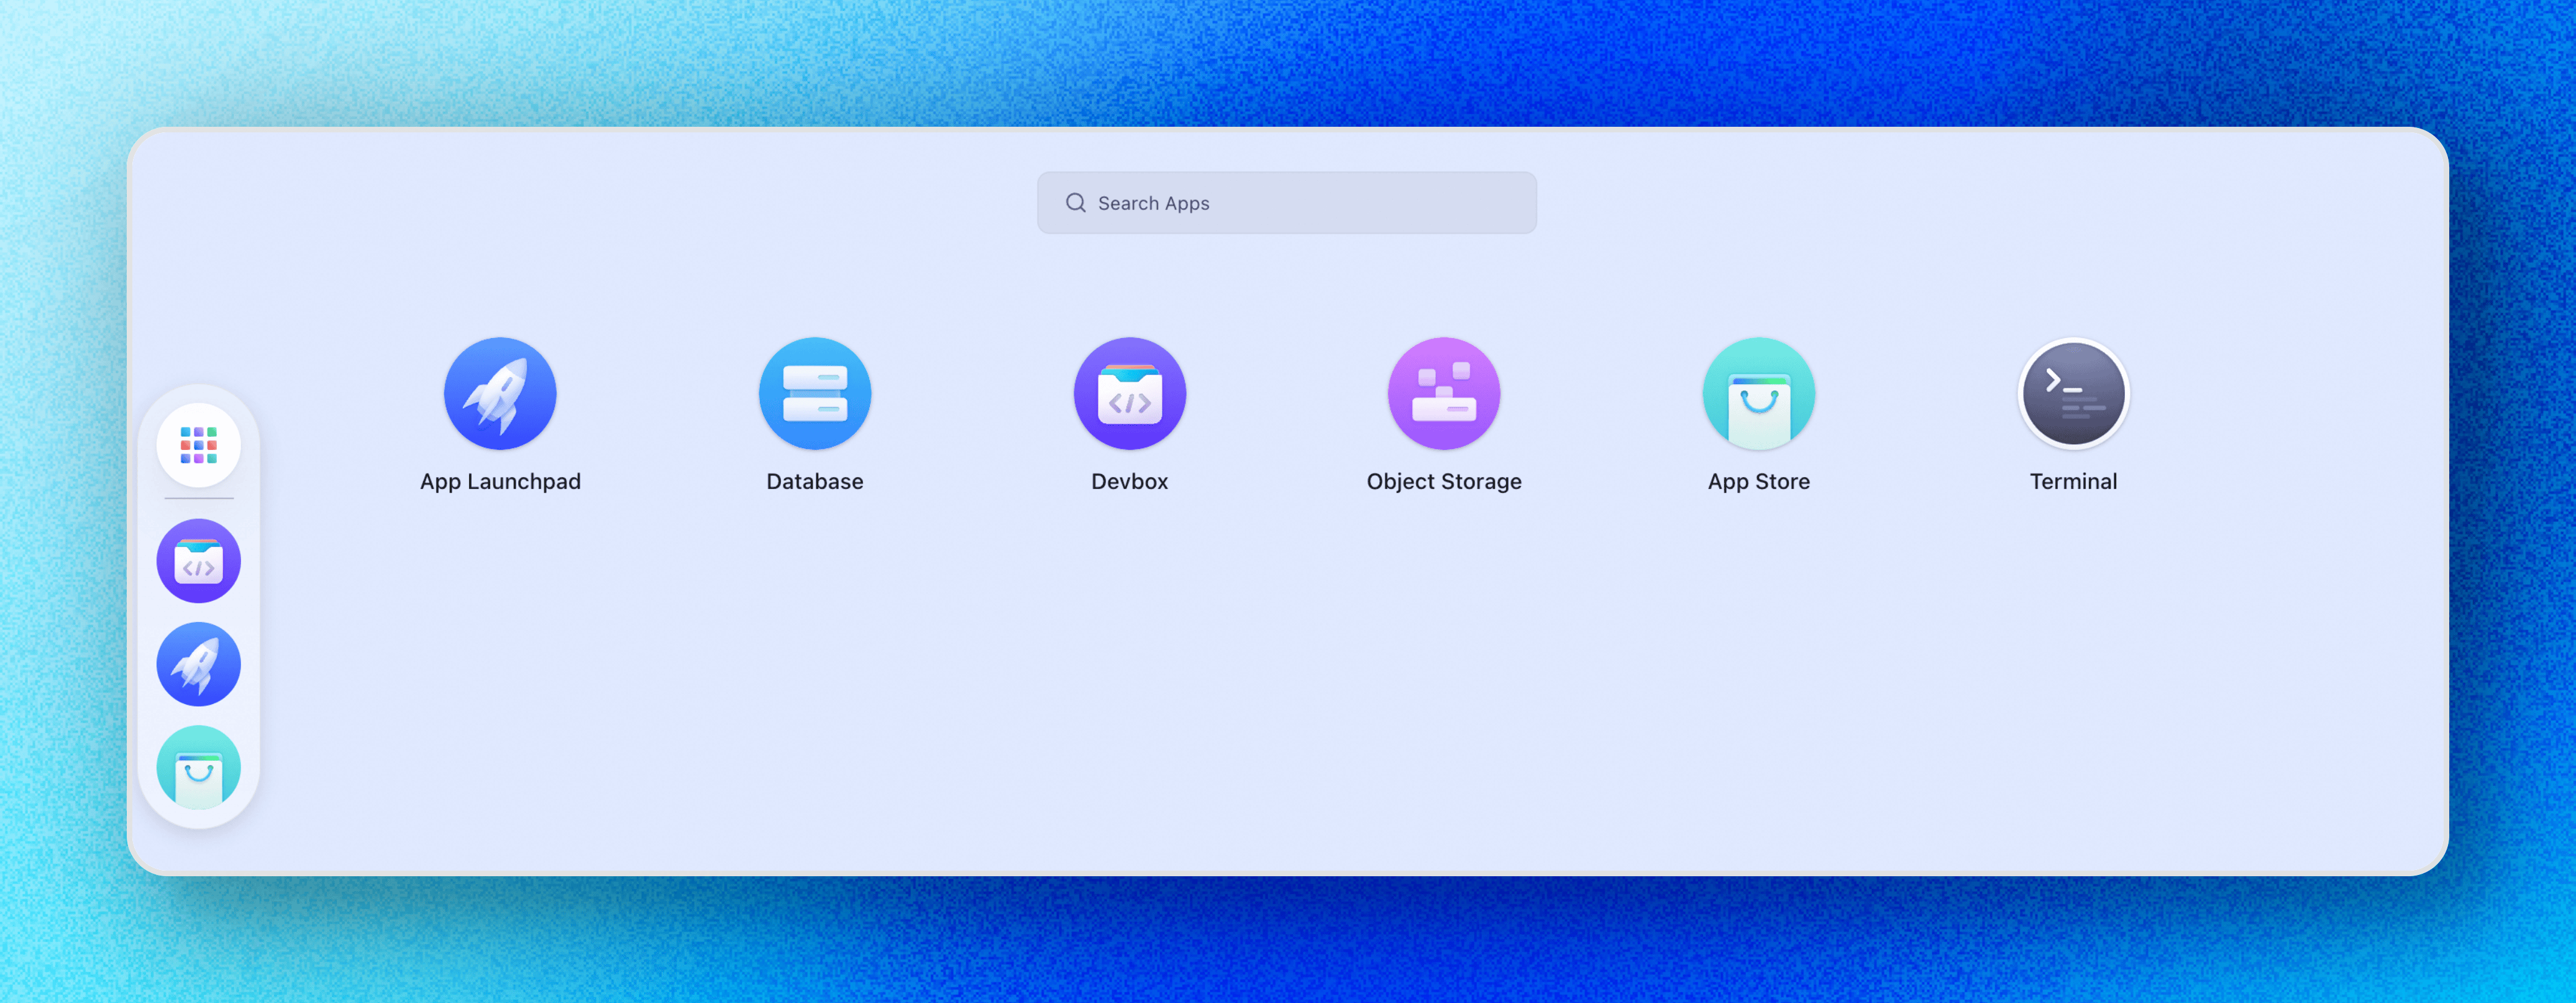Click the "Terminal" label text
The image size is (2576, 1003).
(x=2074, y=482)
